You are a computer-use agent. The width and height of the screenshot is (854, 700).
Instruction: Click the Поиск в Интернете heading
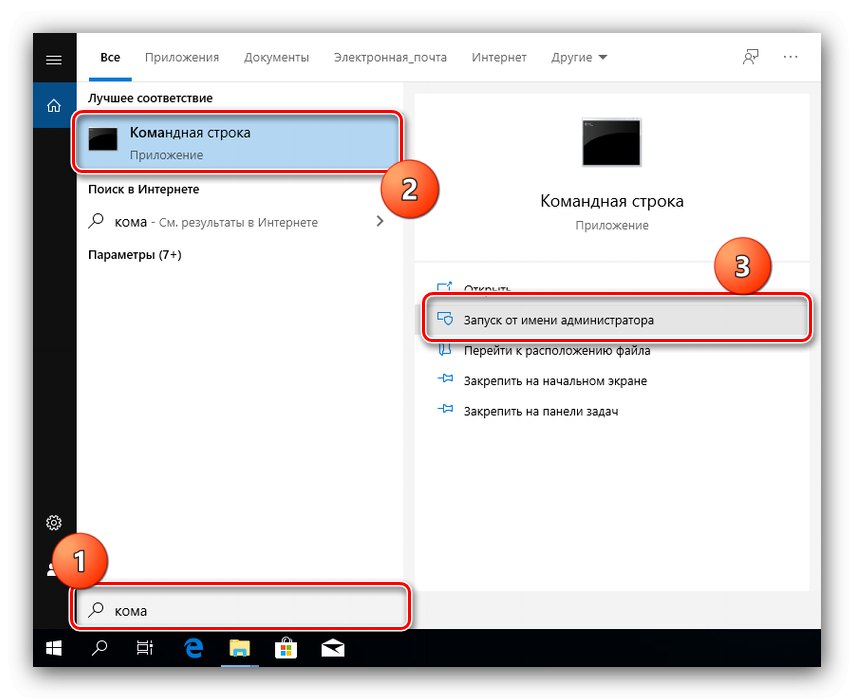click(x=144, y=190)
